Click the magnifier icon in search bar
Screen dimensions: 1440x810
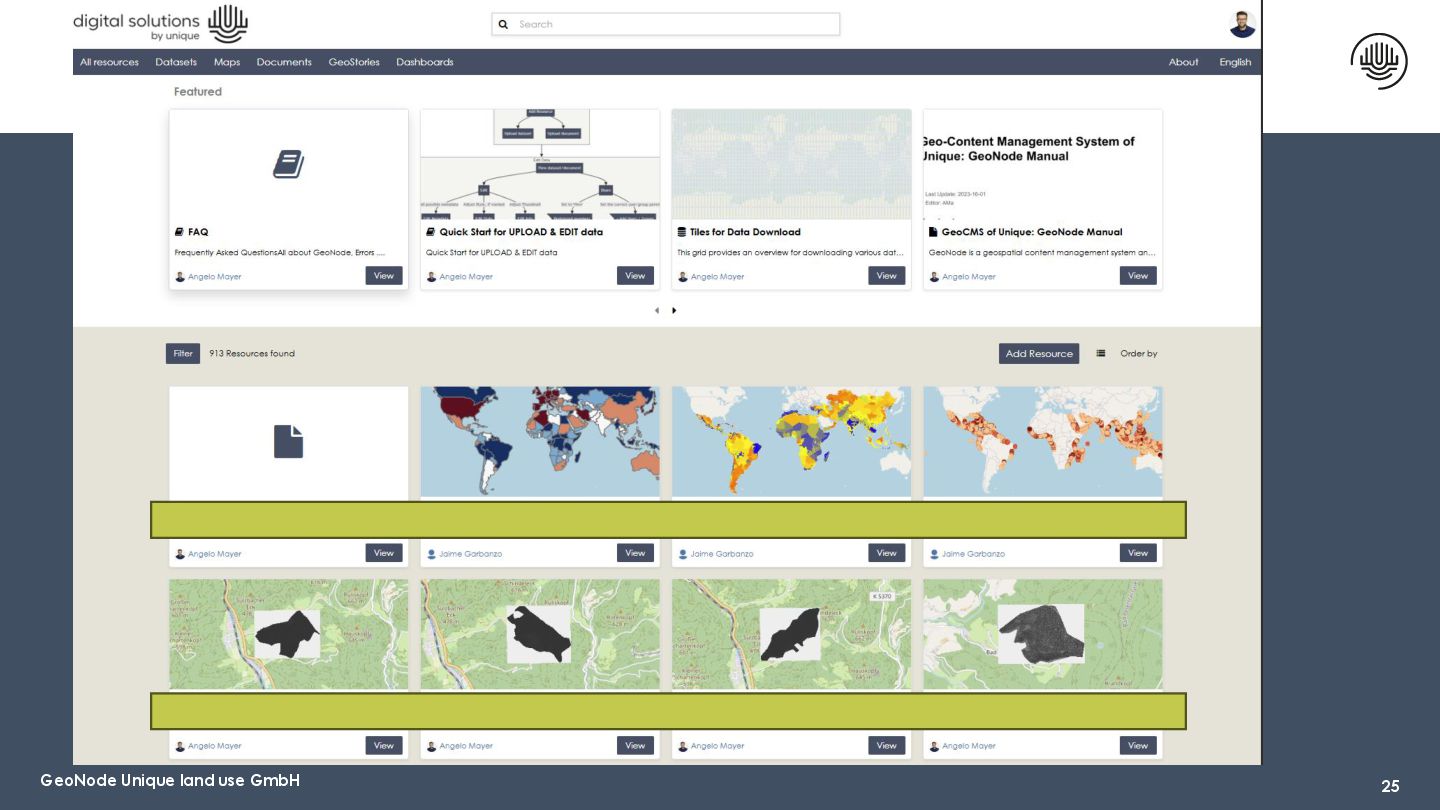point(503,24)
